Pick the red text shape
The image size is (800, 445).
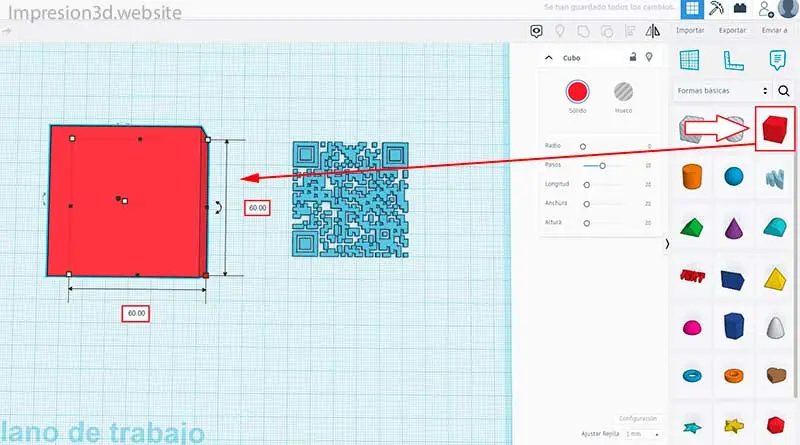692,276
